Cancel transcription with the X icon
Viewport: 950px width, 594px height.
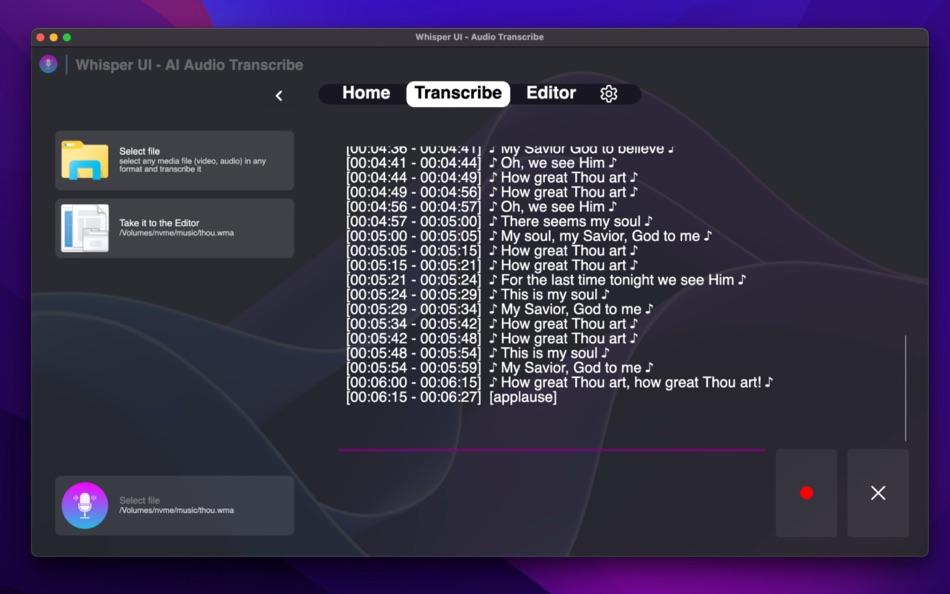(877, 492)
